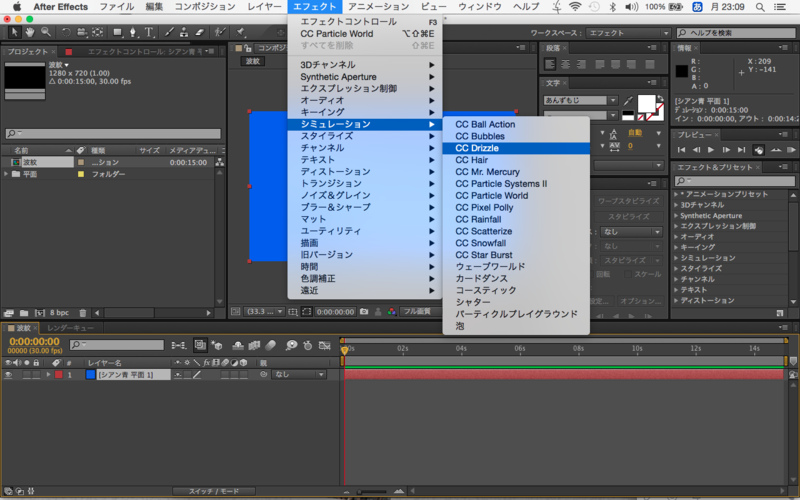Expand シミュレーション category in Effects & Presets
Viewport: 800px width, 500px height.
point(676,258)
